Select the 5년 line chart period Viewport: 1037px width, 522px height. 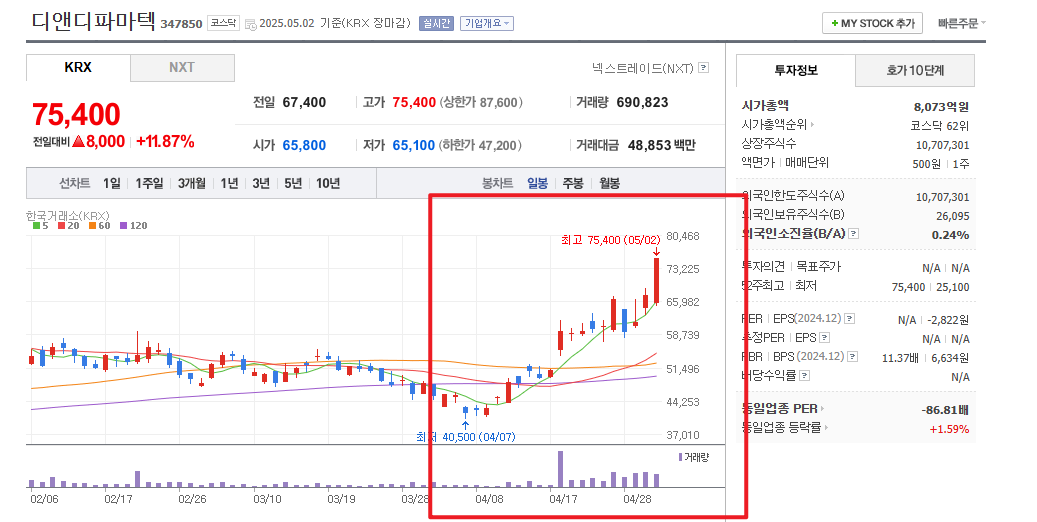pyautogui.click(x=293, y=183)
